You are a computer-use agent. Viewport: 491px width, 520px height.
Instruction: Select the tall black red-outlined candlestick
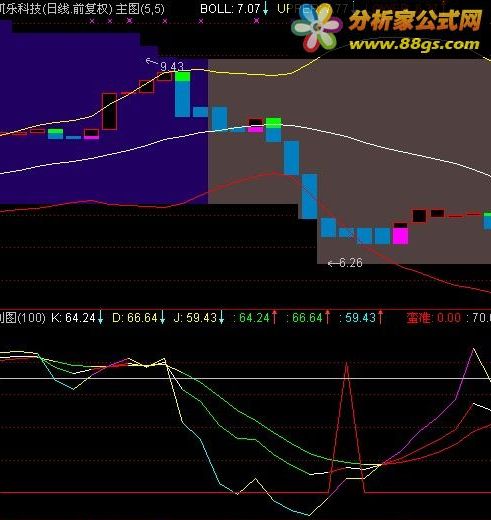pyautogui.click(x=109, y=111)
